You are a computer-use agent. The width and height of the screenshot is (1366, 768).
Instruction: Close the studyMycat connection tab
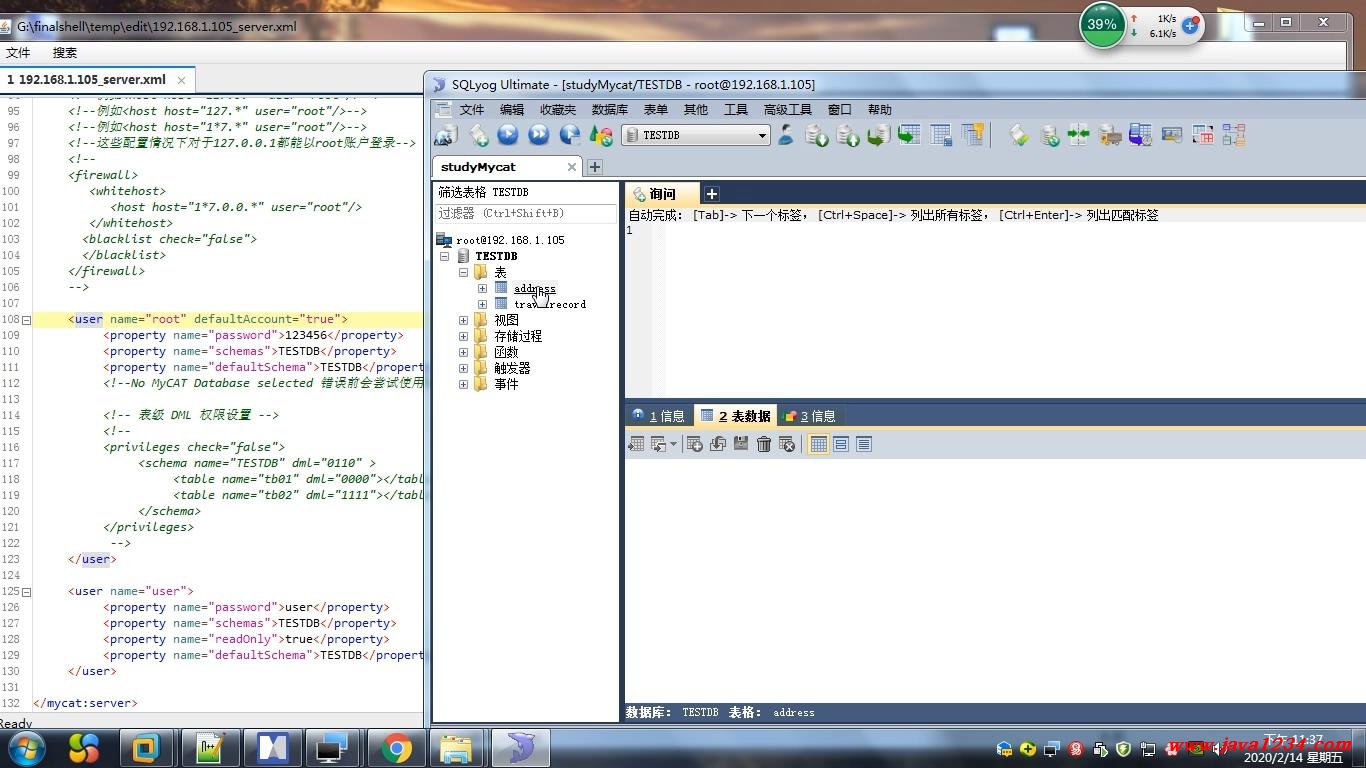(572, 167)
